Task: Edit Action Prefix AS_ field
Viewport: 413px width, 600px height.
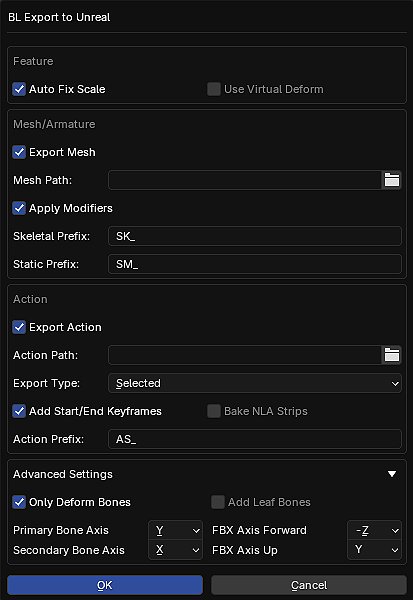Action: (255, 439)
